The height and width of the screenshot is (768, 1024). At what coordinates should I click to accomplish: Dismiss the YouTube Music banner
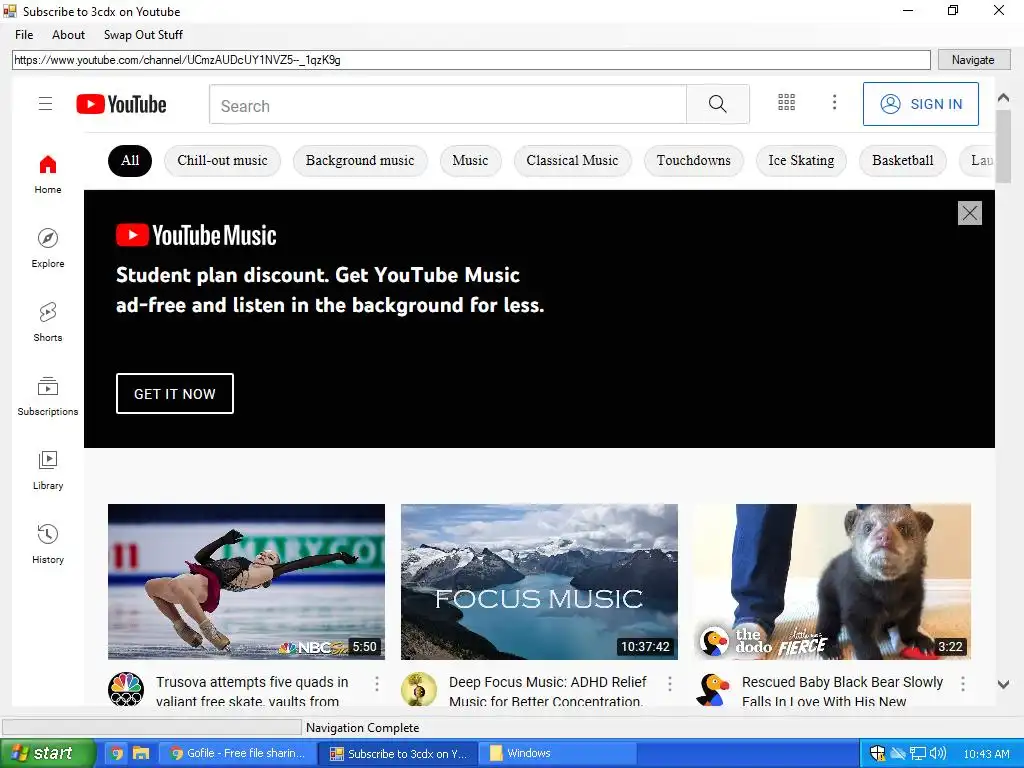click(x=970, y=213)
